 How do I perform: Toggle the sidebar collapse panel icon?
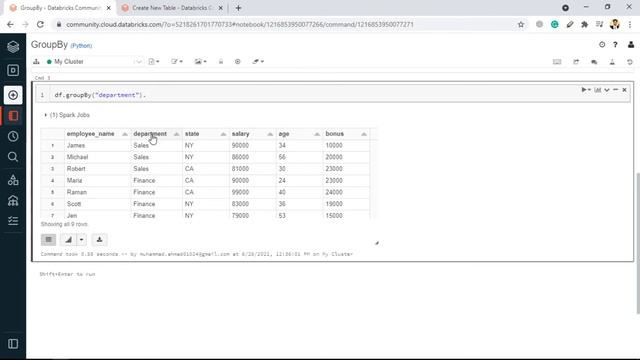13,344
